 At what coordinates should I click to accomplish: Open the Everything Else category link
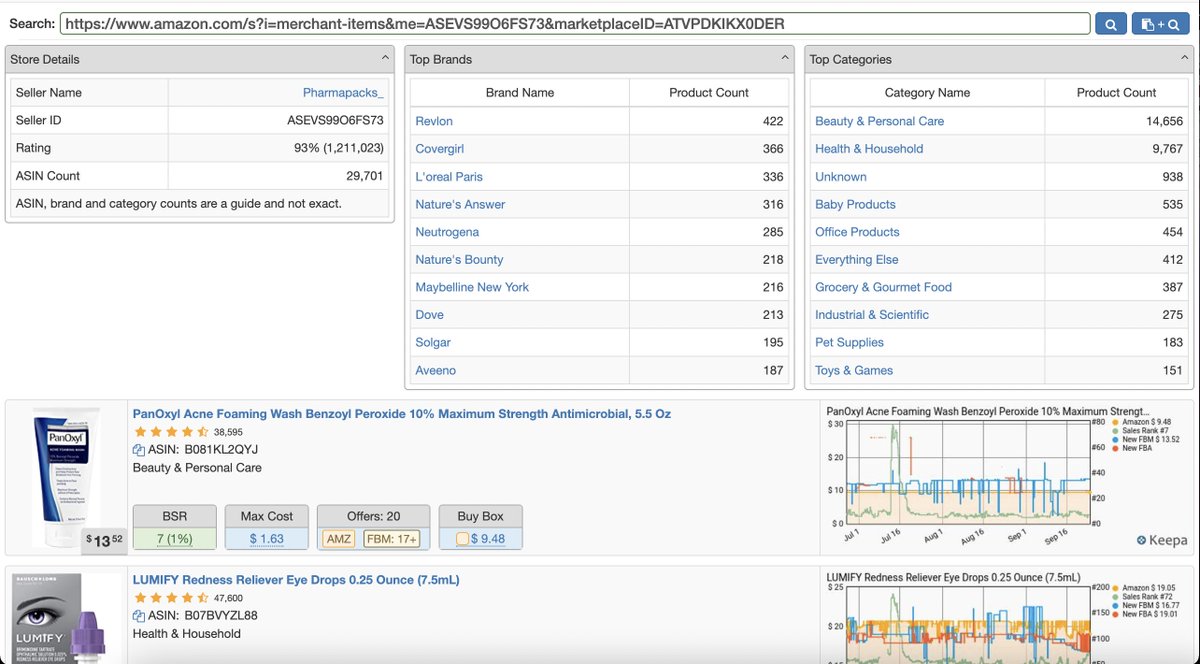857,260
